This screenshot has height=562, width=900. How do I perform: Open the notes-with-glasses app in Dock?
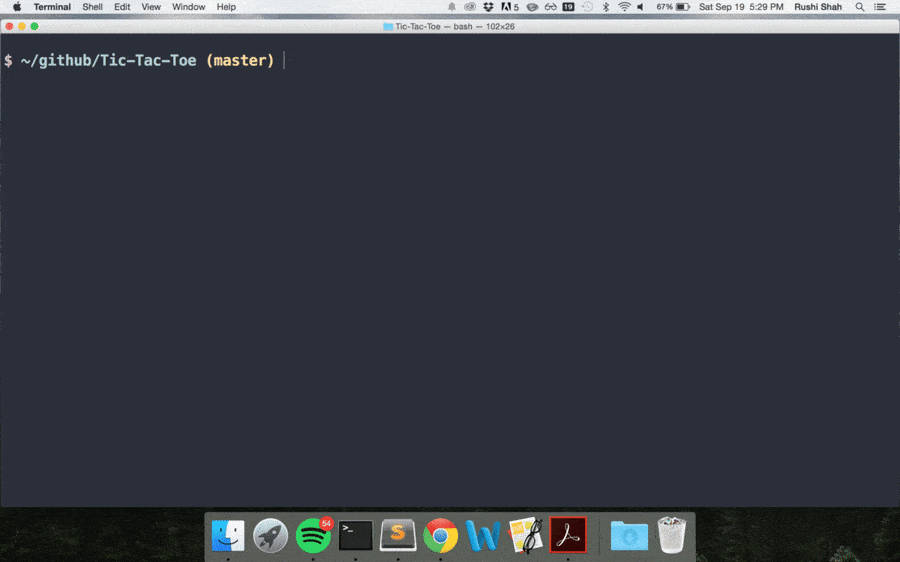tap(526, 536)
